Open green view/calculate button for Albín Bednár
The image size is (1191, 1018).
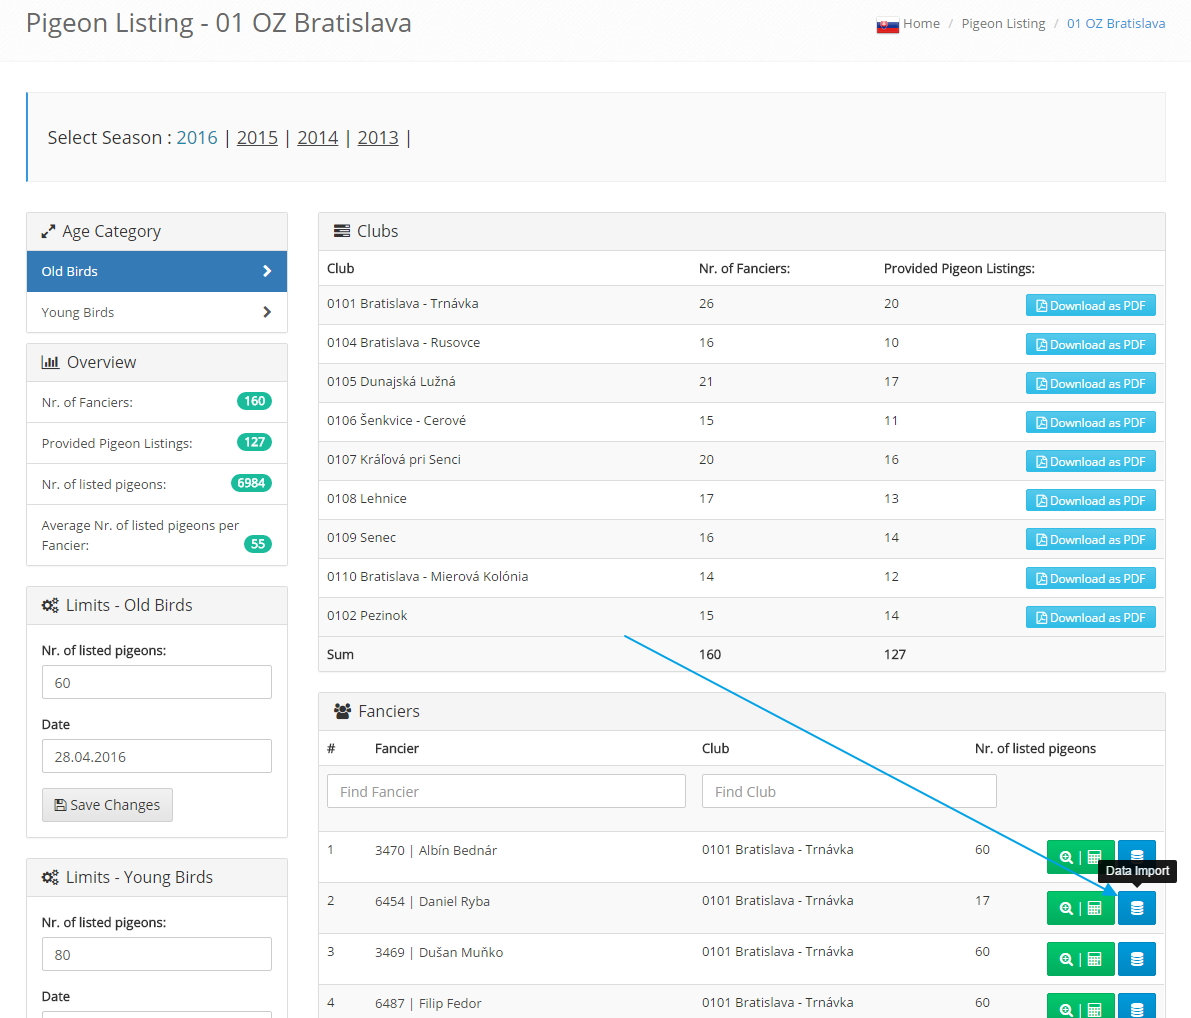1080,857
